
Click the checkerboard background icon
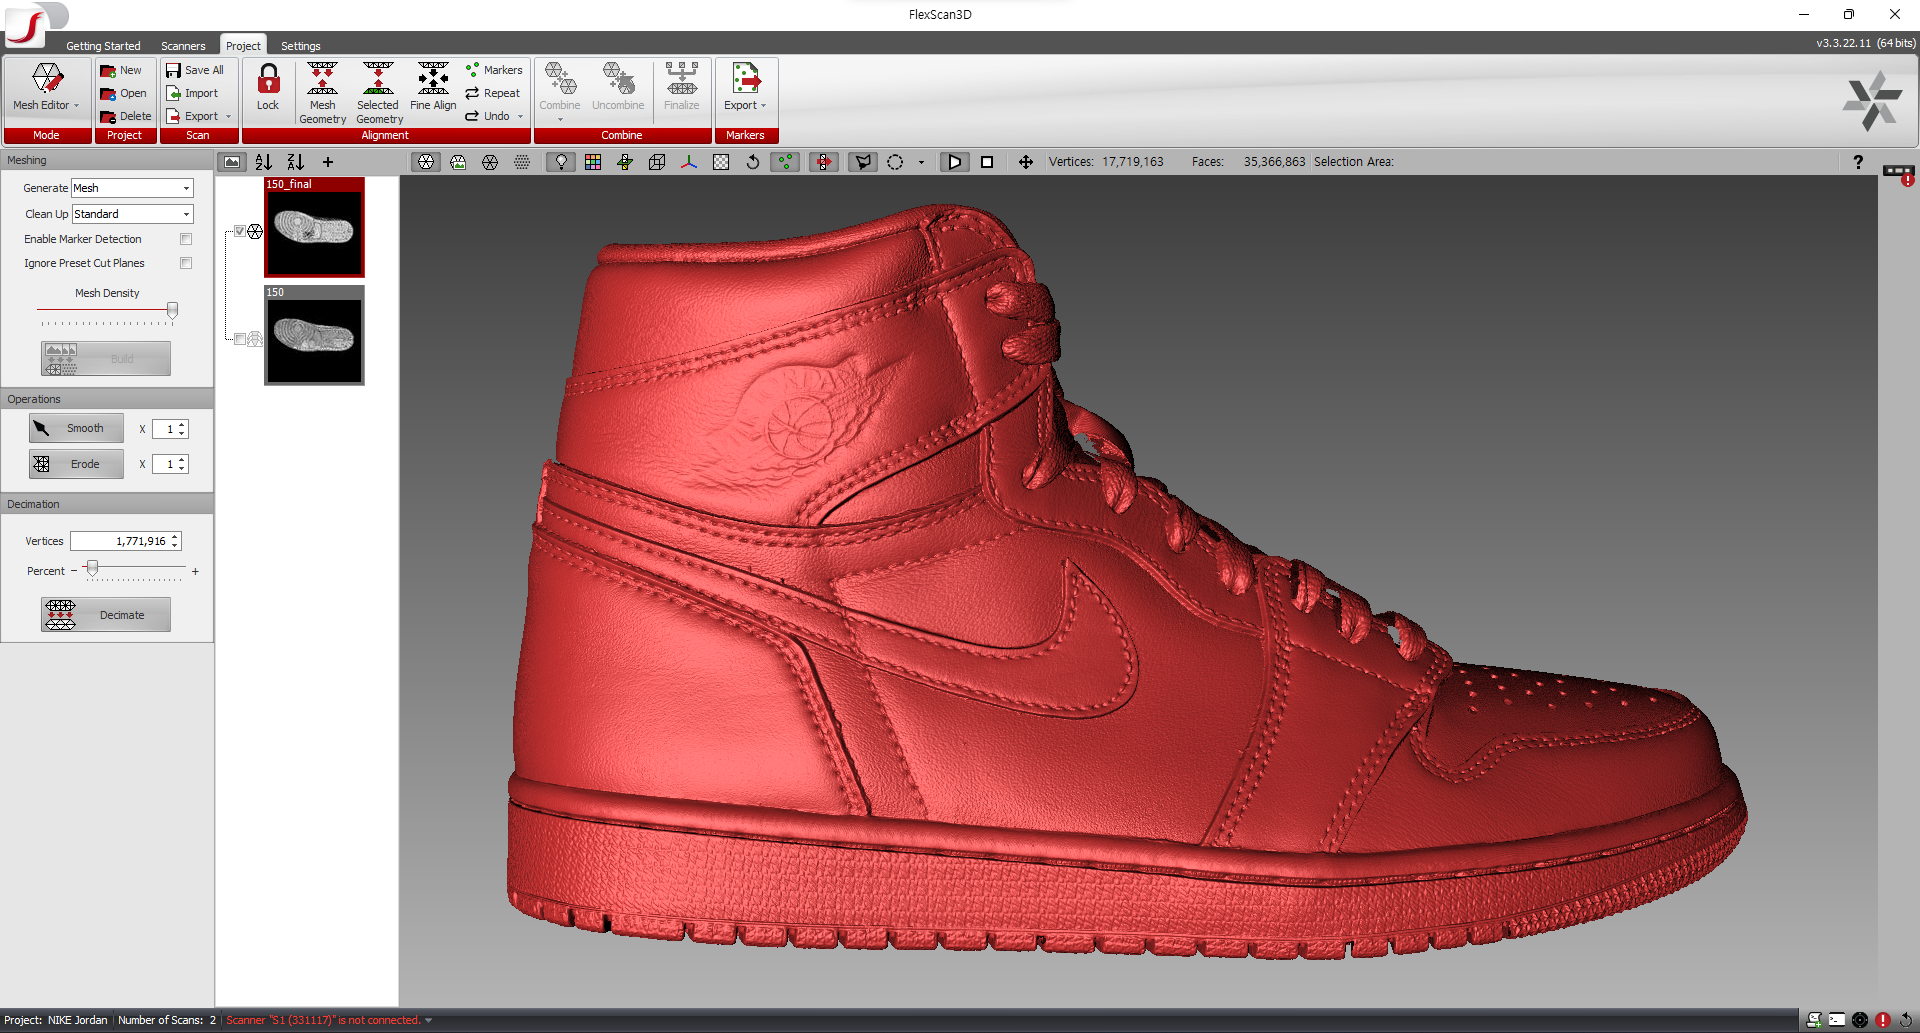[721, 162]
